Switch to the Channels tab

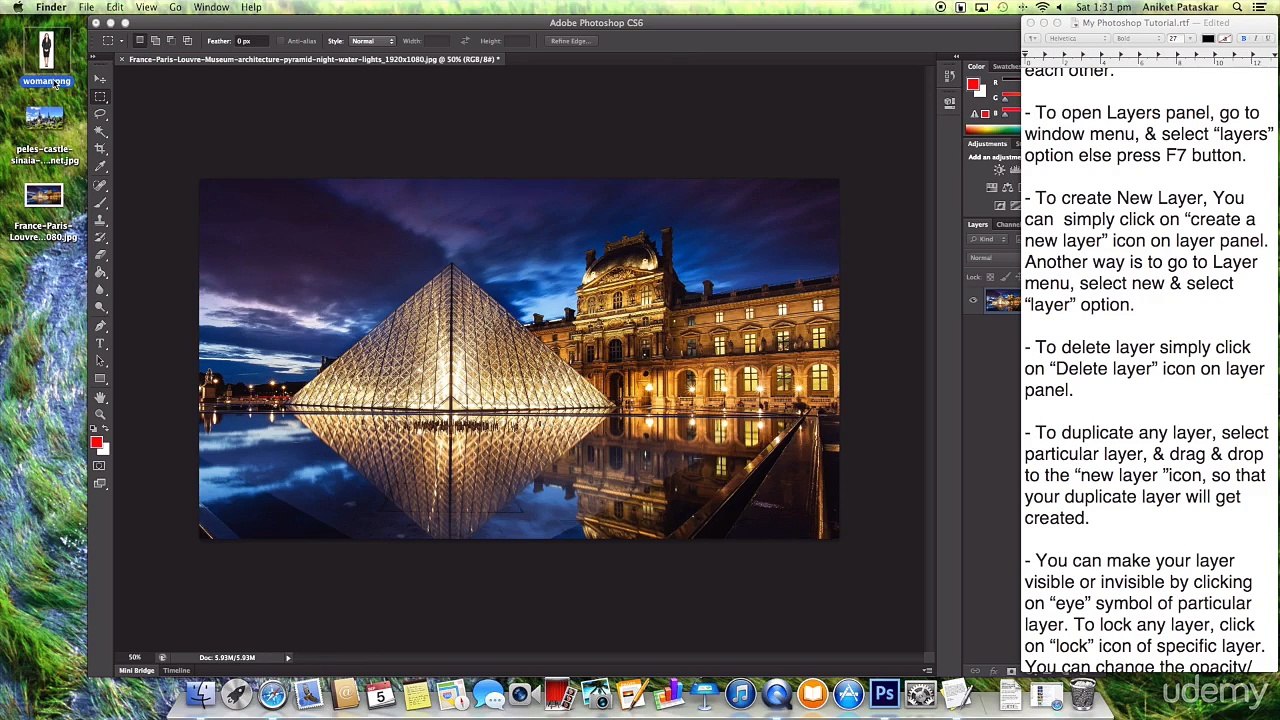tap(1007, 225)
